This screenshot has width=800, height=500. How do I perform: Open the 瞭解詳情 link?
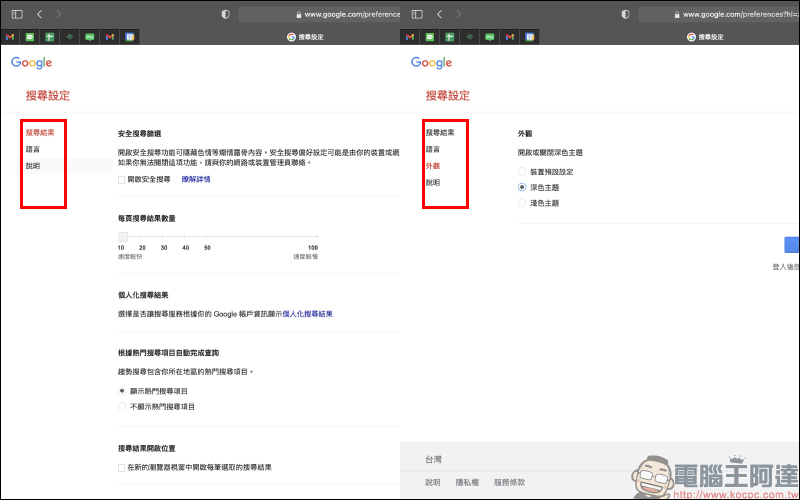(x=196, y=180)
